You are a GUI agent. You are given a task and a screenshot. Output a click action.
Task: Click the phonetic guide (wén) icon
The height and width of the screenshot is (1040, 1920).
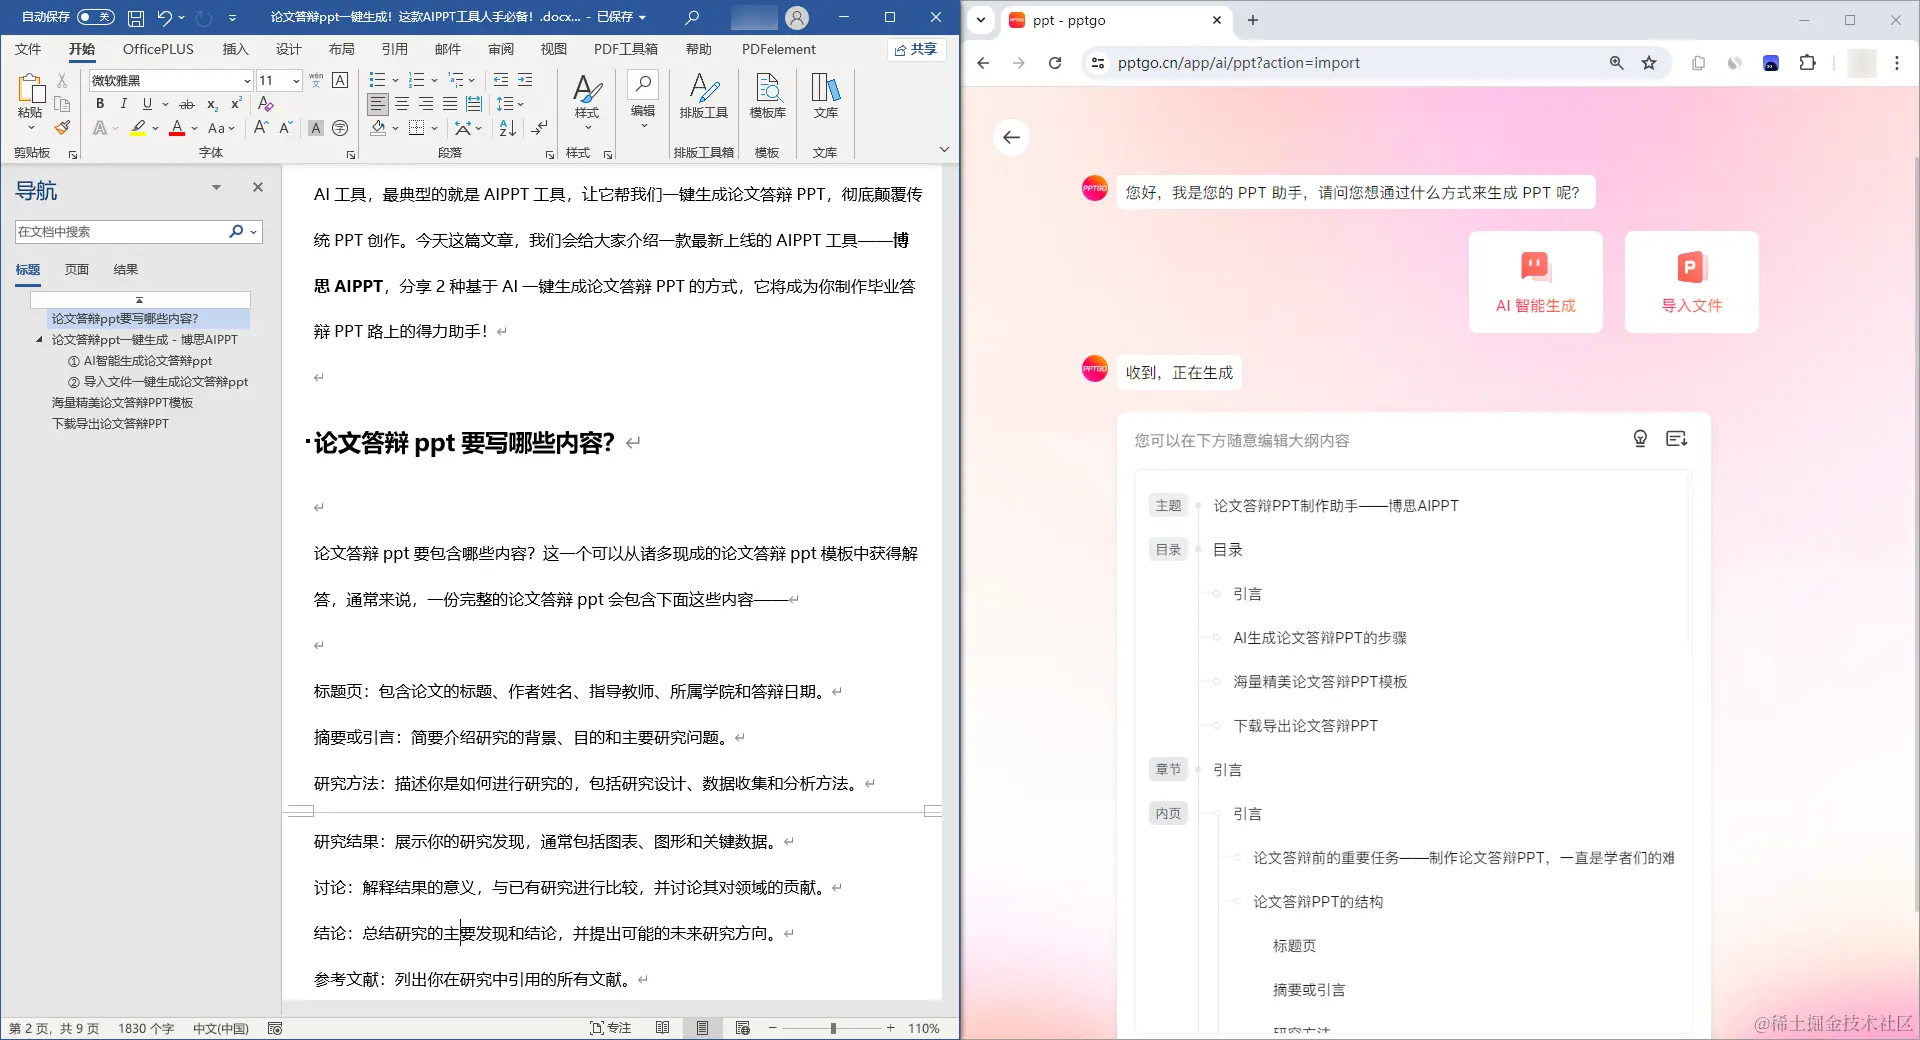click(x=316, y=80)
